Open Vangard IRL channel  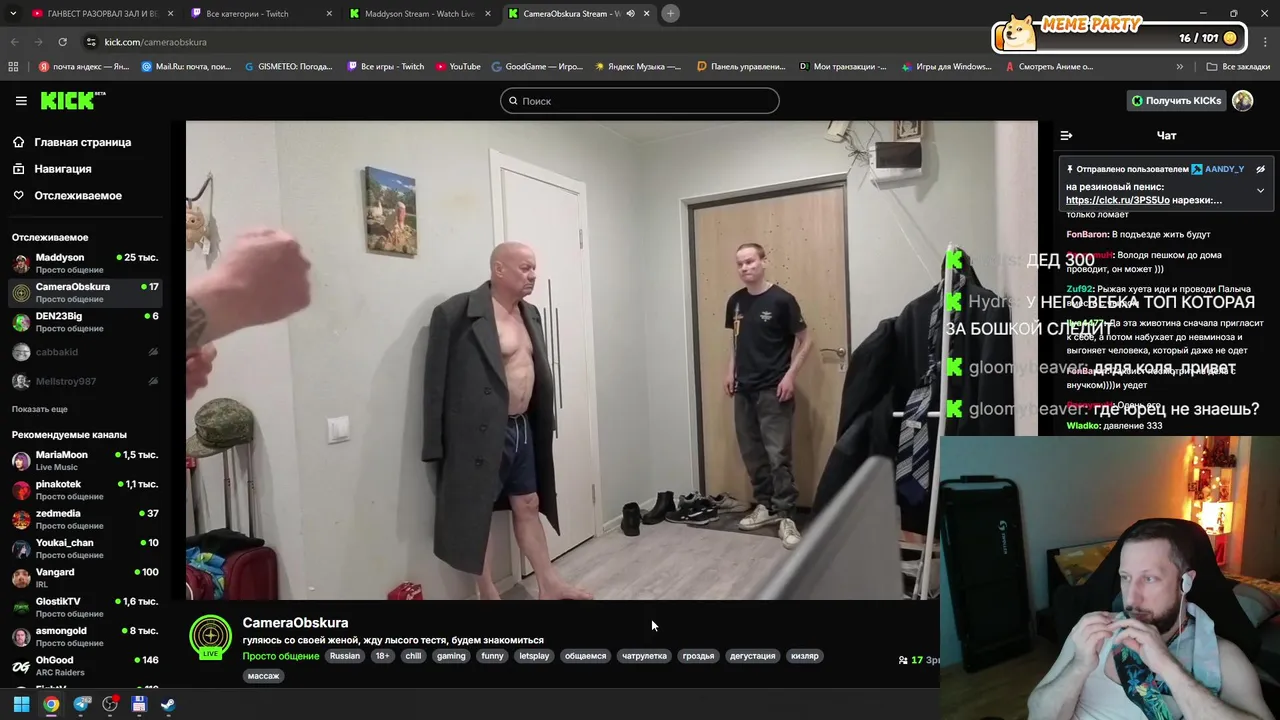85,578
